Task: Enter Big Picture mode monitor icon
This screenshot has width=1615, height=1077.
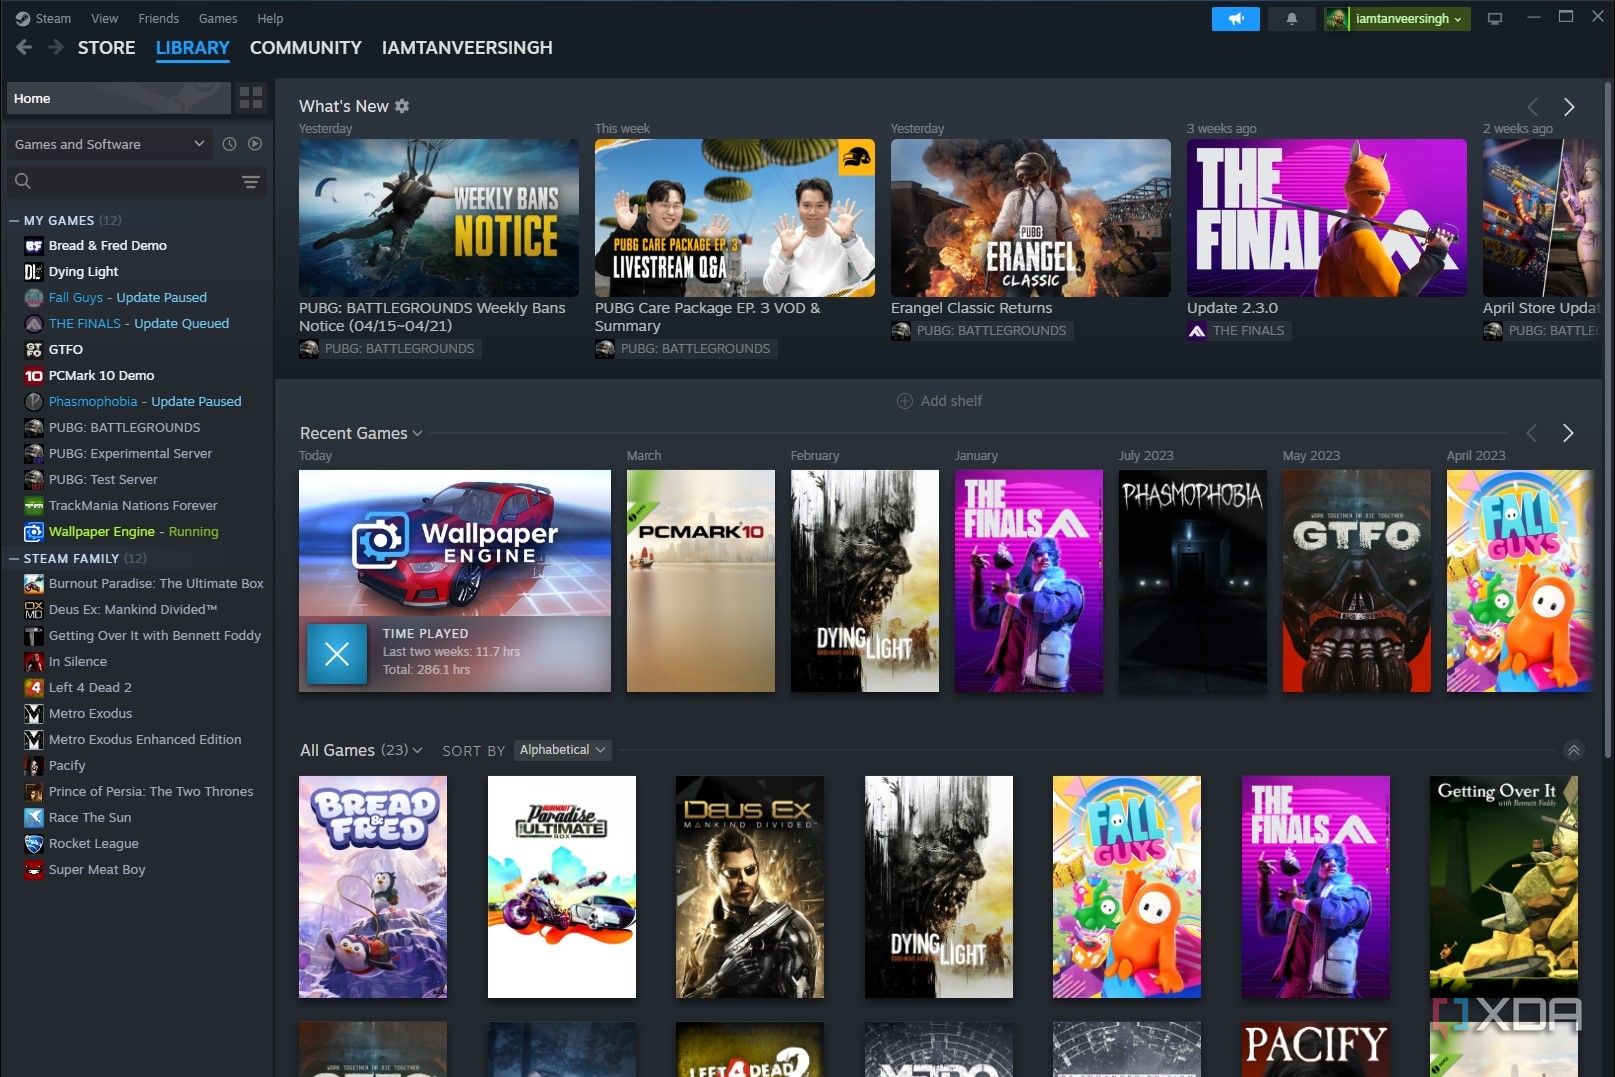Action: 1495,19
